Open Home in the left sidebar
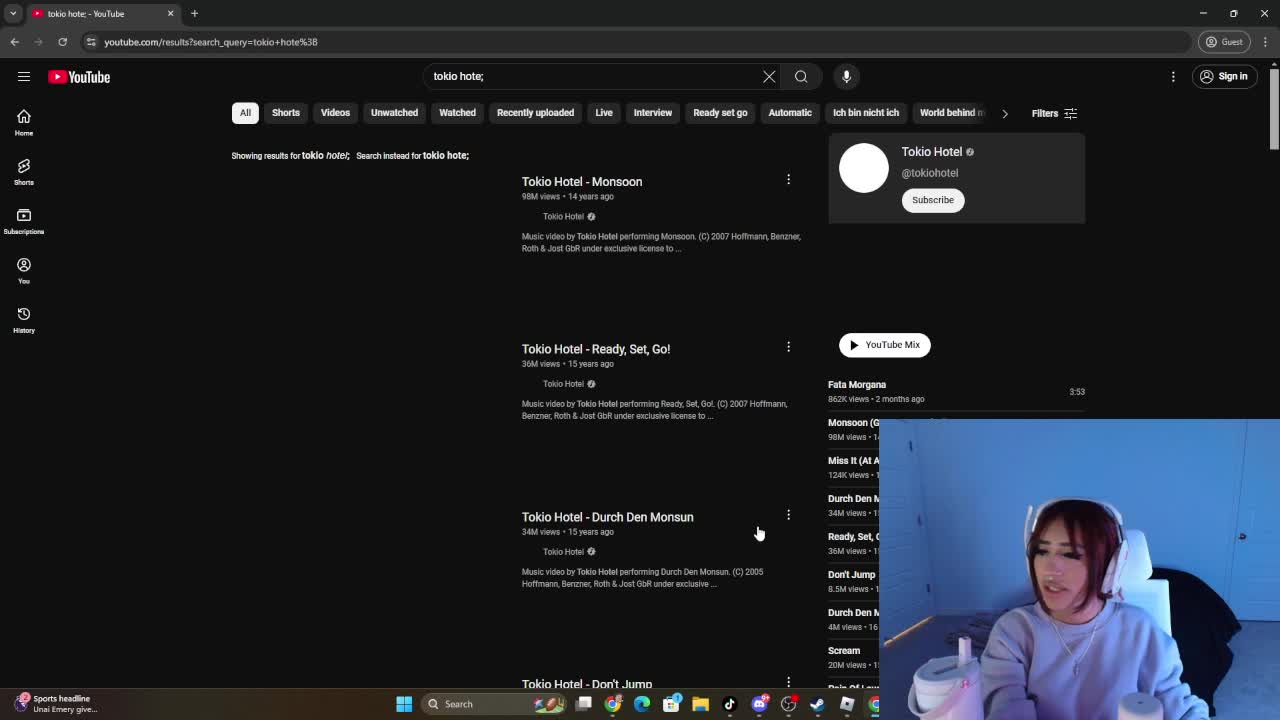This screenshot has width=1280, height=720. (x=24, y=122)
